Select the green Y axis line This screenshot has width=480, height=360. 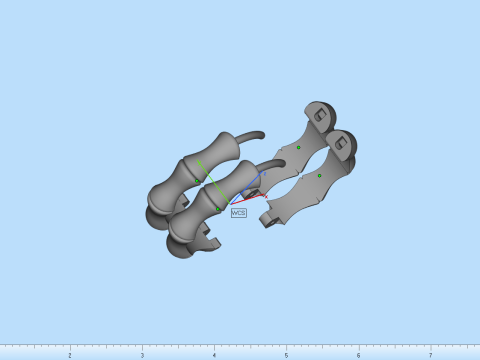(x=213, y=182)
